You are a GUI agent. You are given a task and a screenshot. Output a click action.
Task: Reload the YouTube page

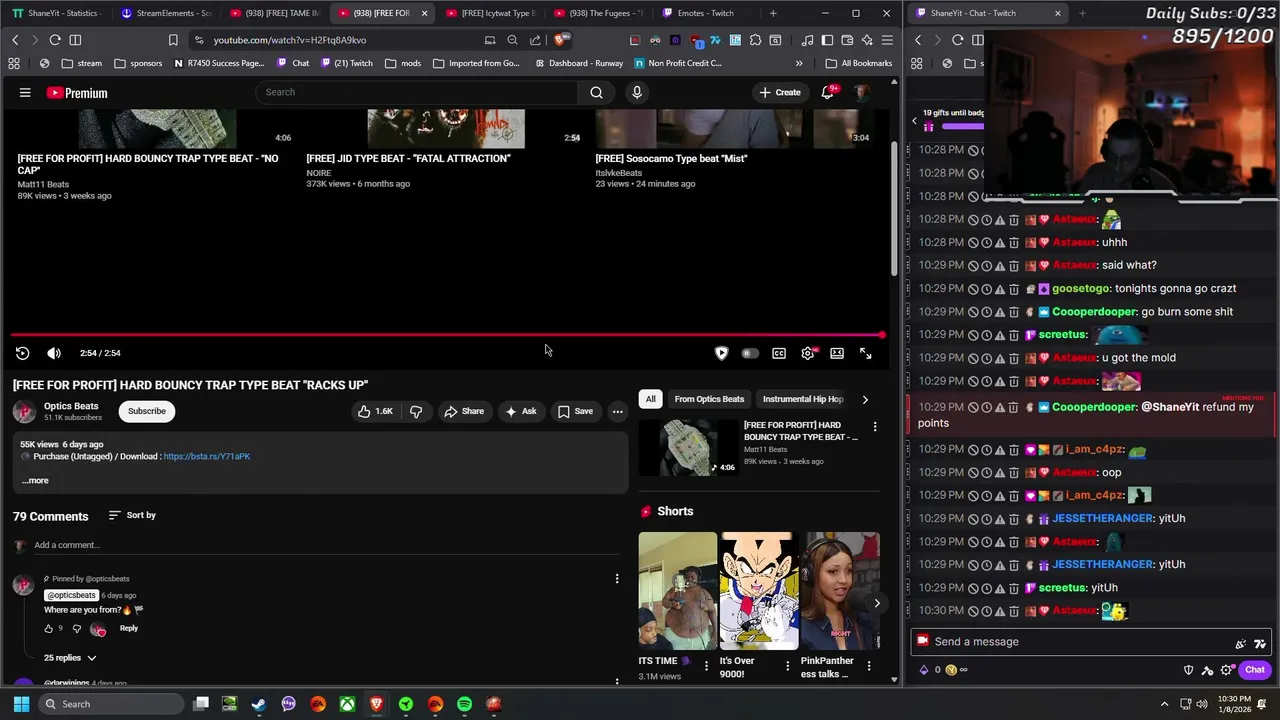55,40
